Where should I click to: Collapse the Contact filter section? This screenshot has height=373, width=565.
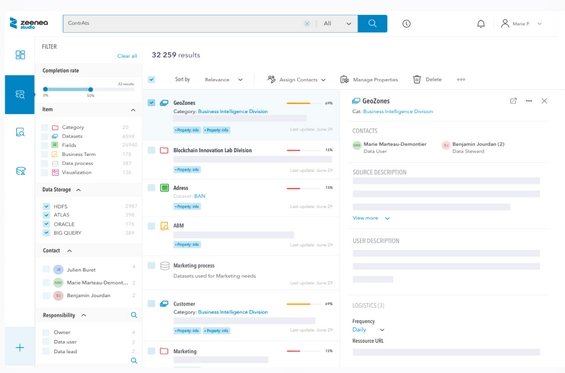[x=70, y=251]
